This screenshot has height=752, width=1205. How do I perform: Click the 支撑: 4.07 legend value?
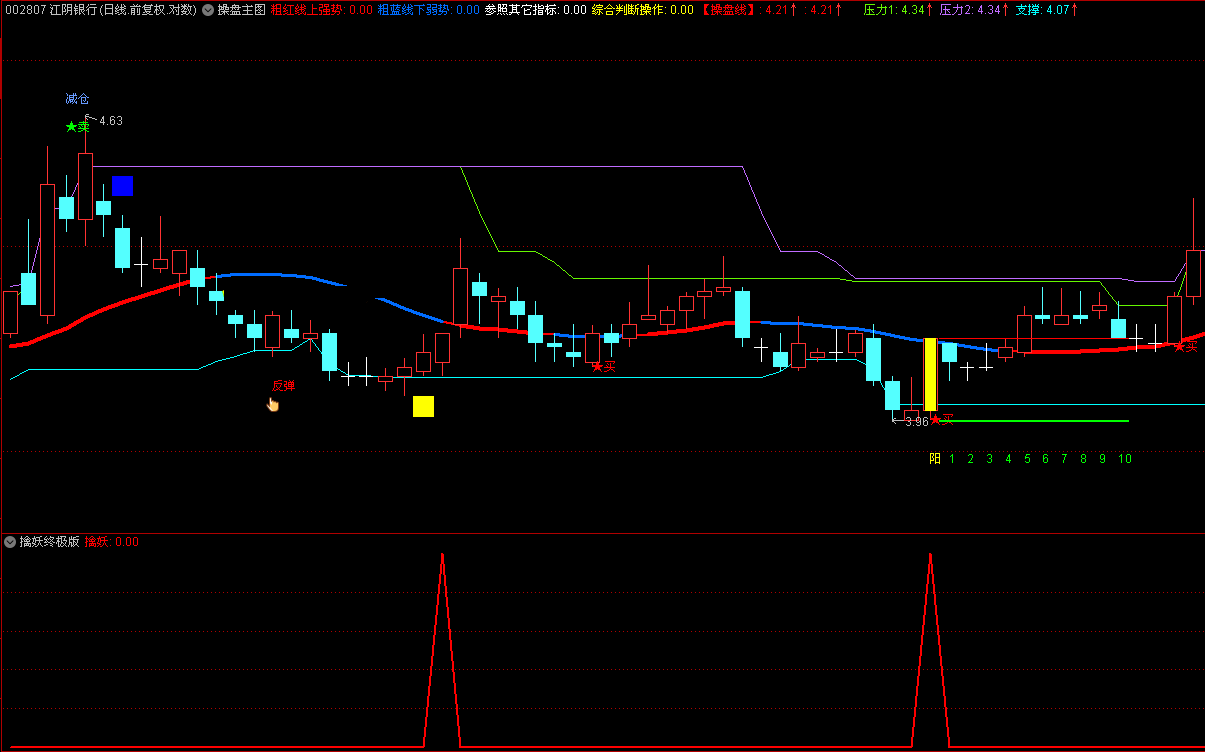coord(1047,10)
